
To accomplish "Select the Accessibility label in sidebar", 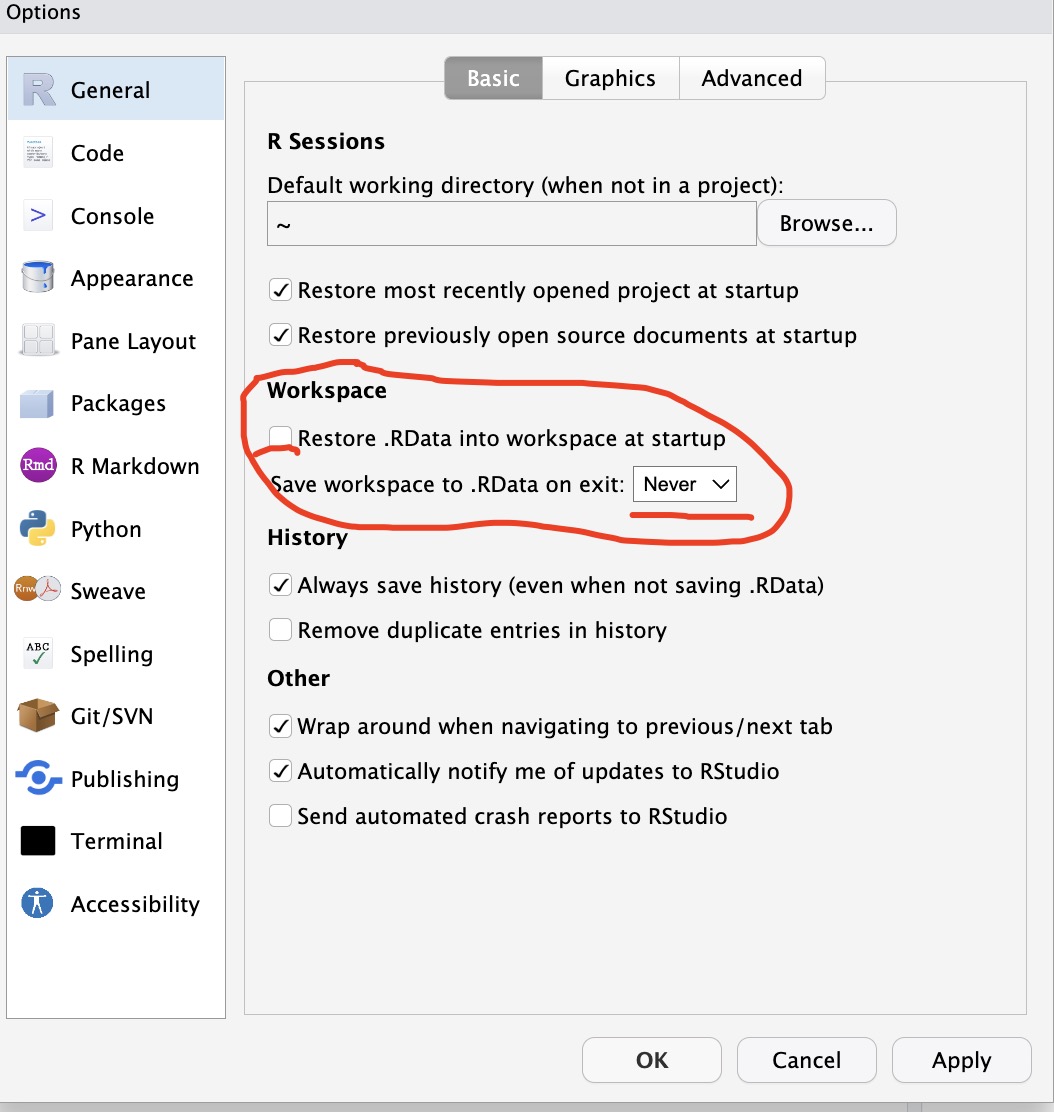I will coord(135,905).
